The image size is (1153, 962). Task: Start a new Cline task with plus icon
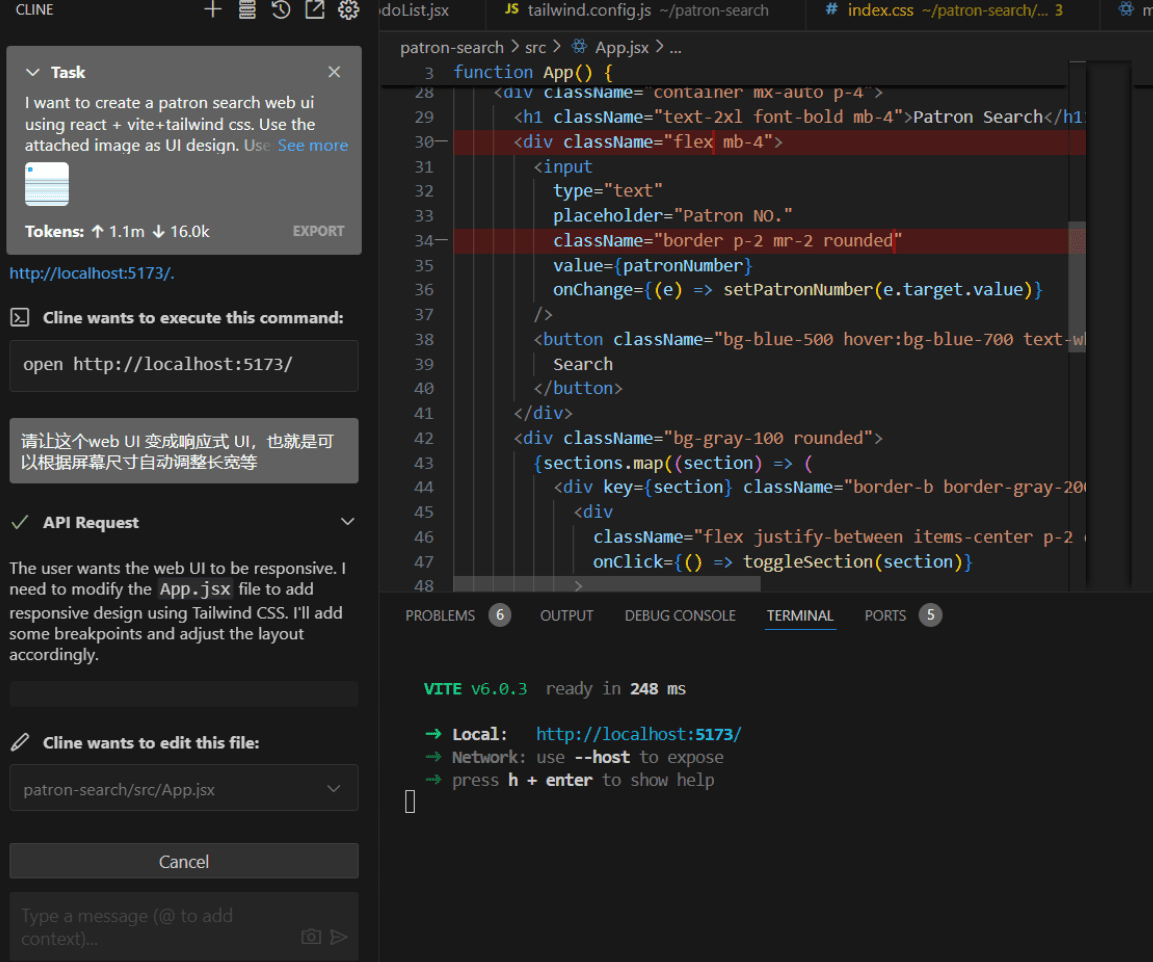[x=213, y=10]
